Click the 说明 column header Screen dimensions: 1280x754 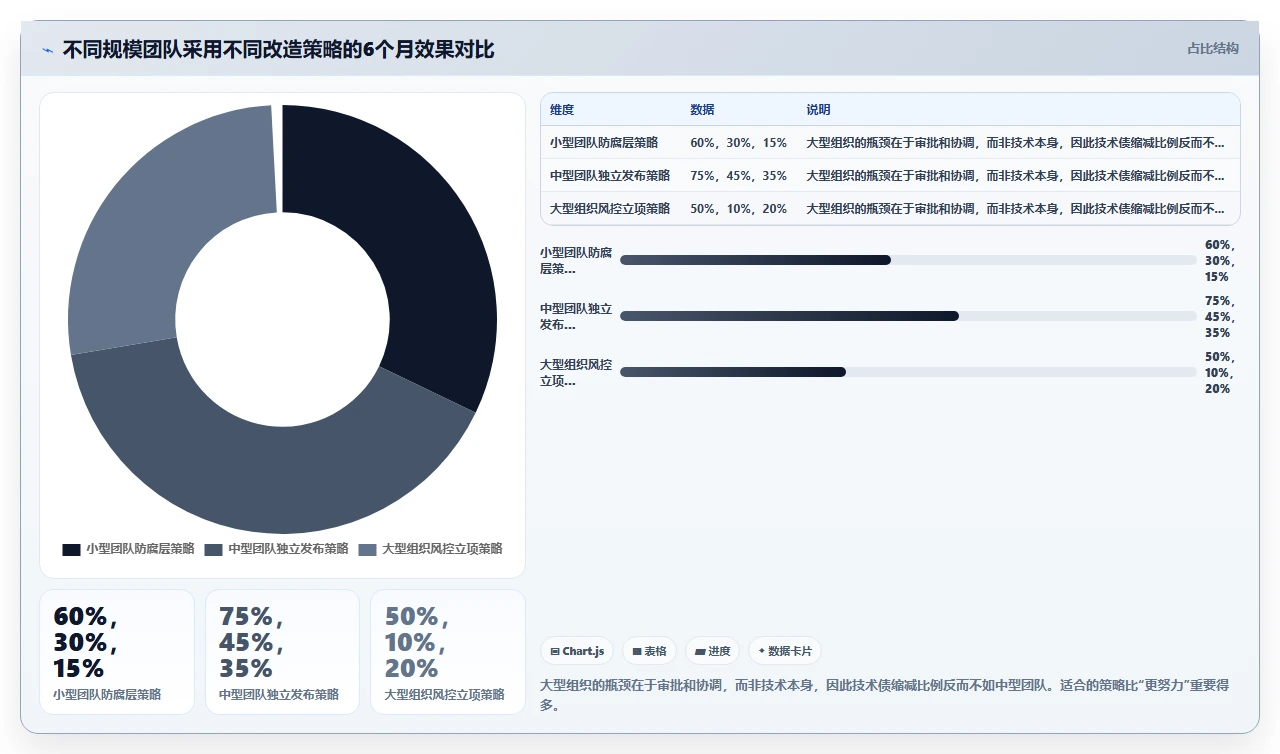[818, 110]
